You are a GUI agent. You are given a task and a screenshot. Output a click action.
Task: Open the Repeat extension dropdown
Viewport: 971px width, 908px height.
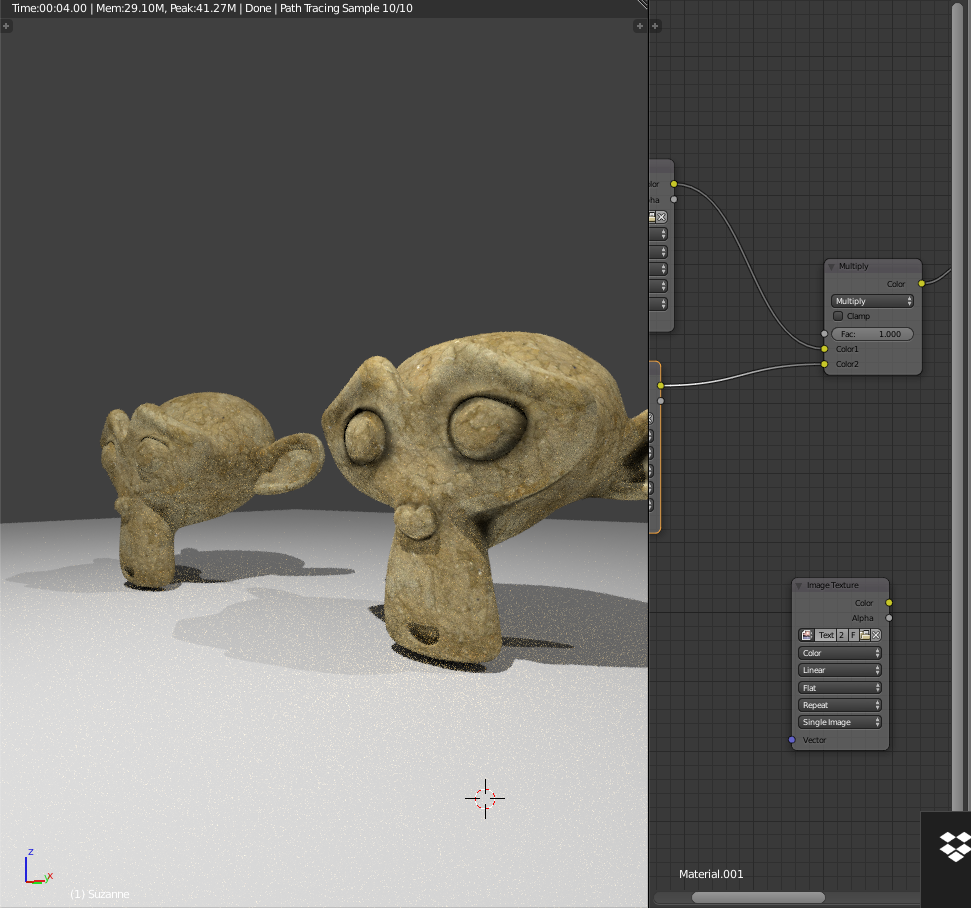tap(840, 705)
